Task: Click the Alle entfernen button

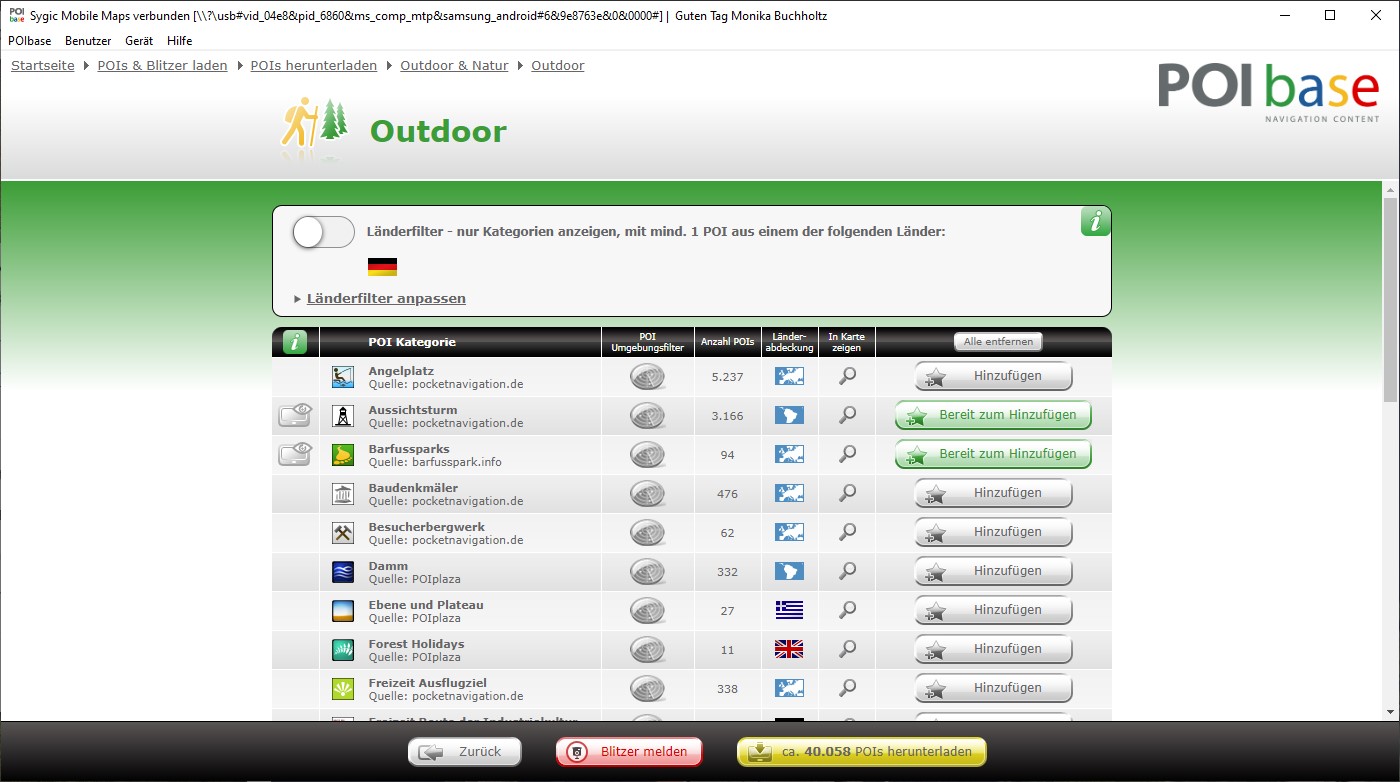Action: (997, 342)
